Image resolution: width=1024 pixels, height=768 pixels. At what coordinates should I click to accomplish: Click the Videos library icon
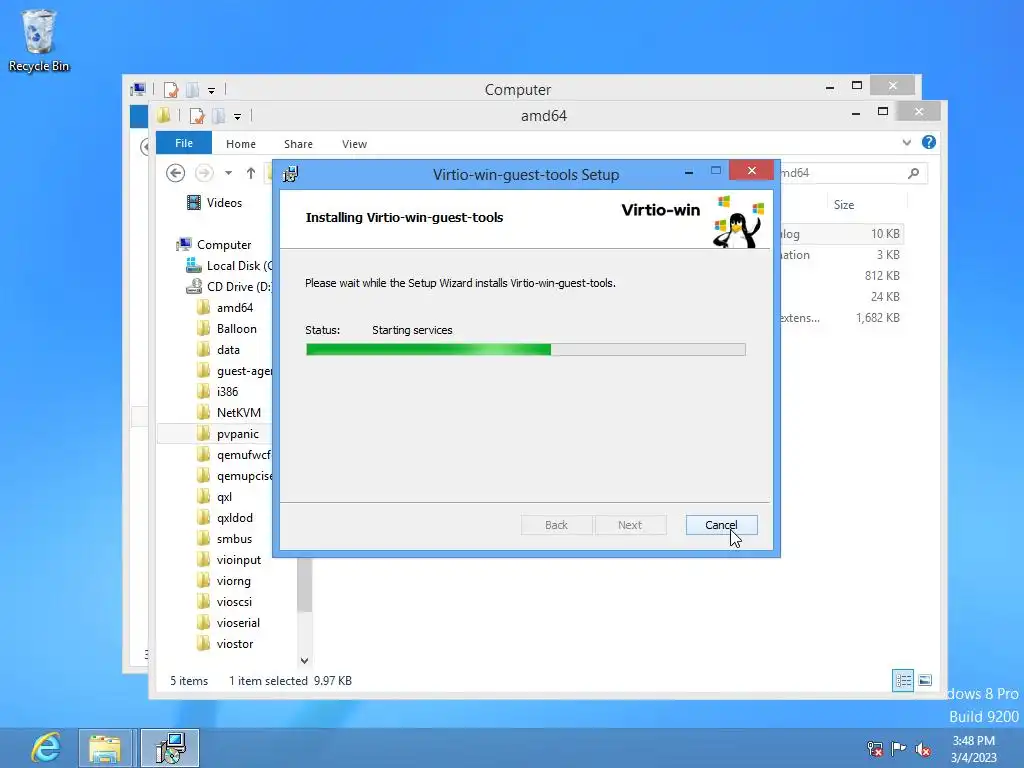tap(193, 202)
